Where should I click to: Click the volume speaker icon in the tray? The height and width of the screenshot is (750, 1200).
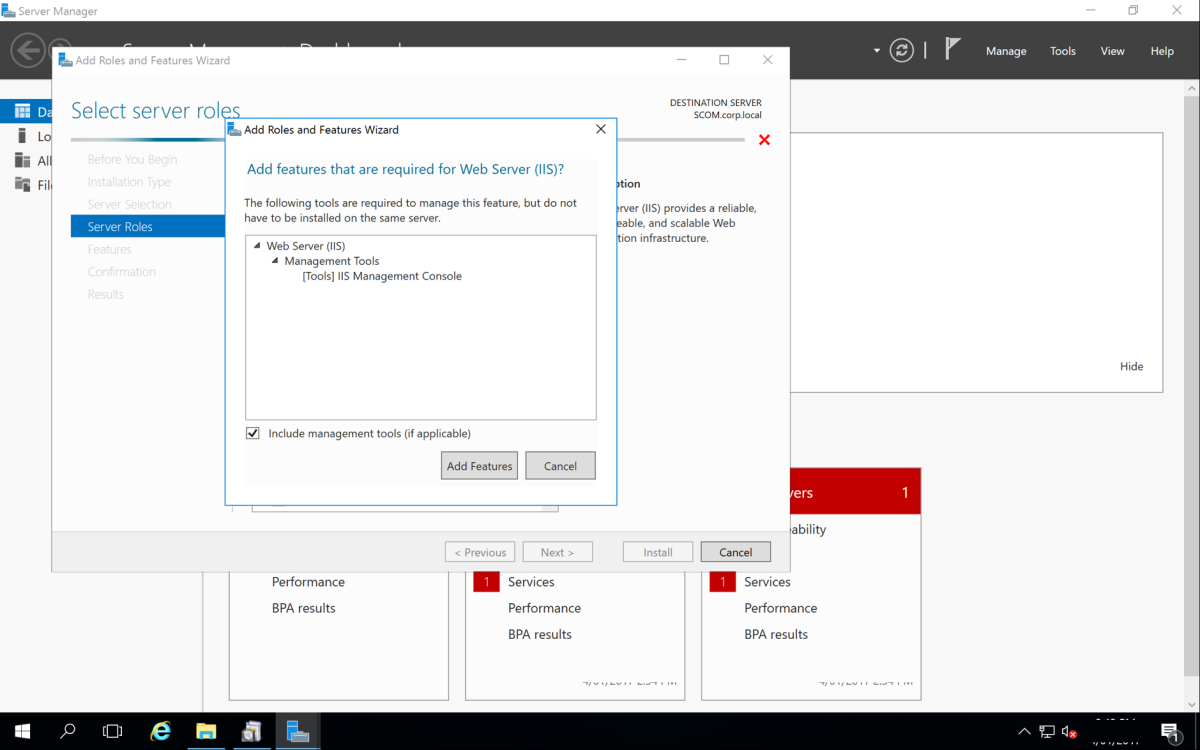[1066, 731]
